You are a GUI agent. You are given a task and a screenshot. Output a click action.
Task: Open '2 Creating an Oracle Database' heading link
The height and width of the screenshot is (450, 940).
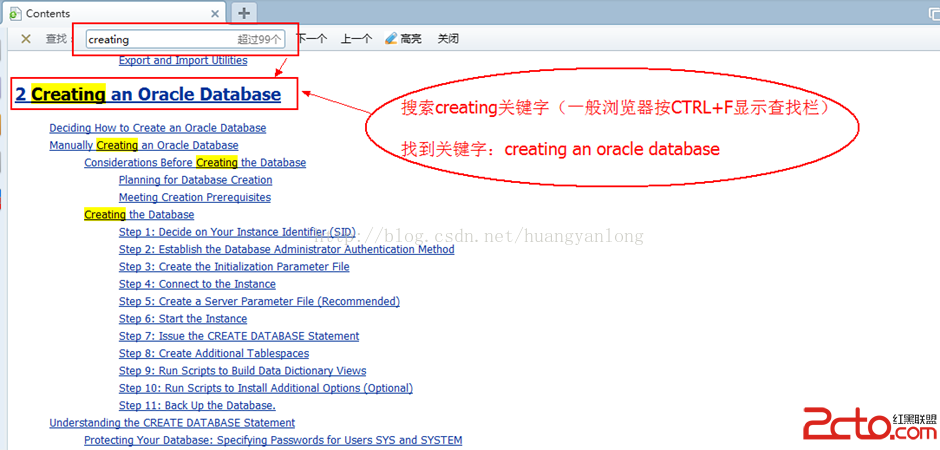coord(148,94)
